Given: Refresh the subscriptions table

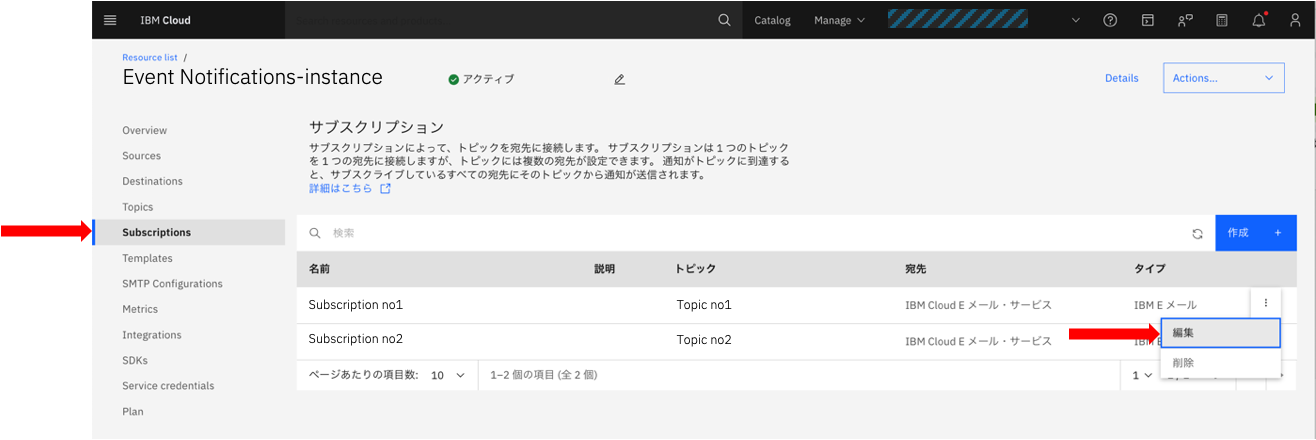Looking at the screenshot, I should click(1197, 233).
